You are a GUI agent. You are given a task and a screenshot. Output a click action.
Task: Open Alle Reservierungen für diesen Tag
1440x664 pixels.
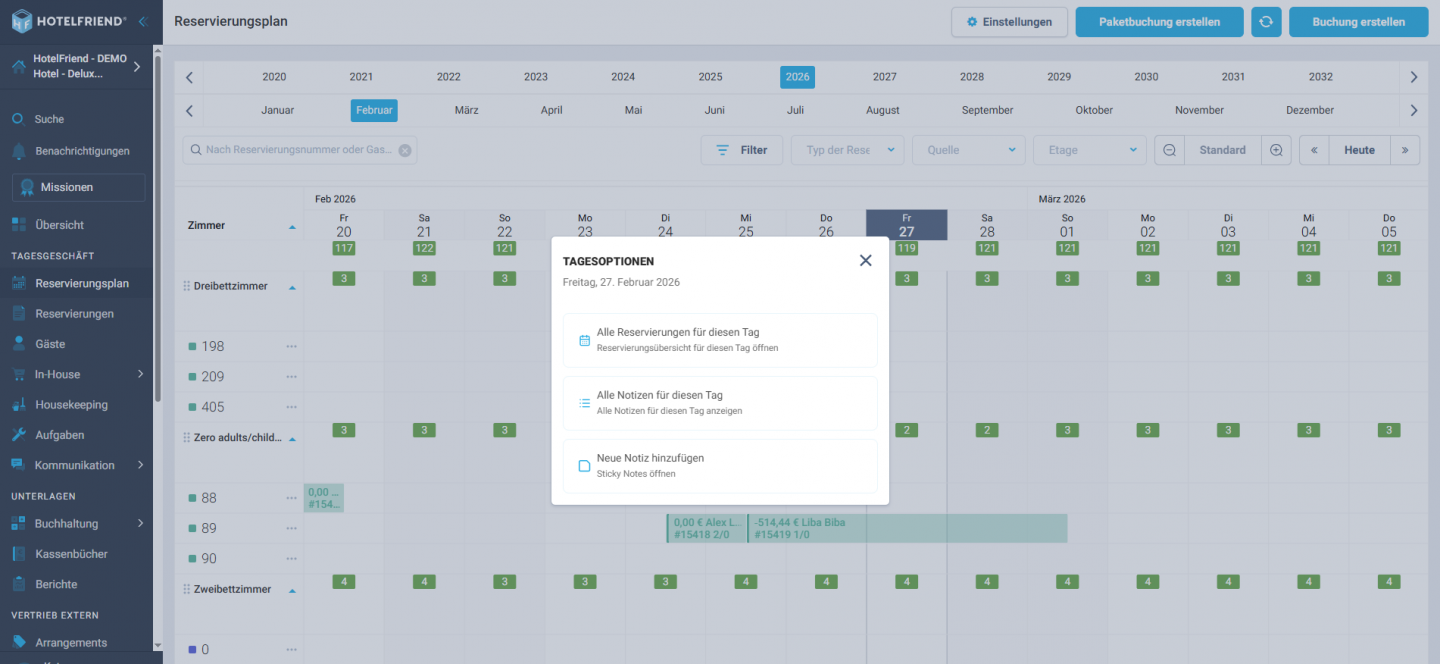720,340
